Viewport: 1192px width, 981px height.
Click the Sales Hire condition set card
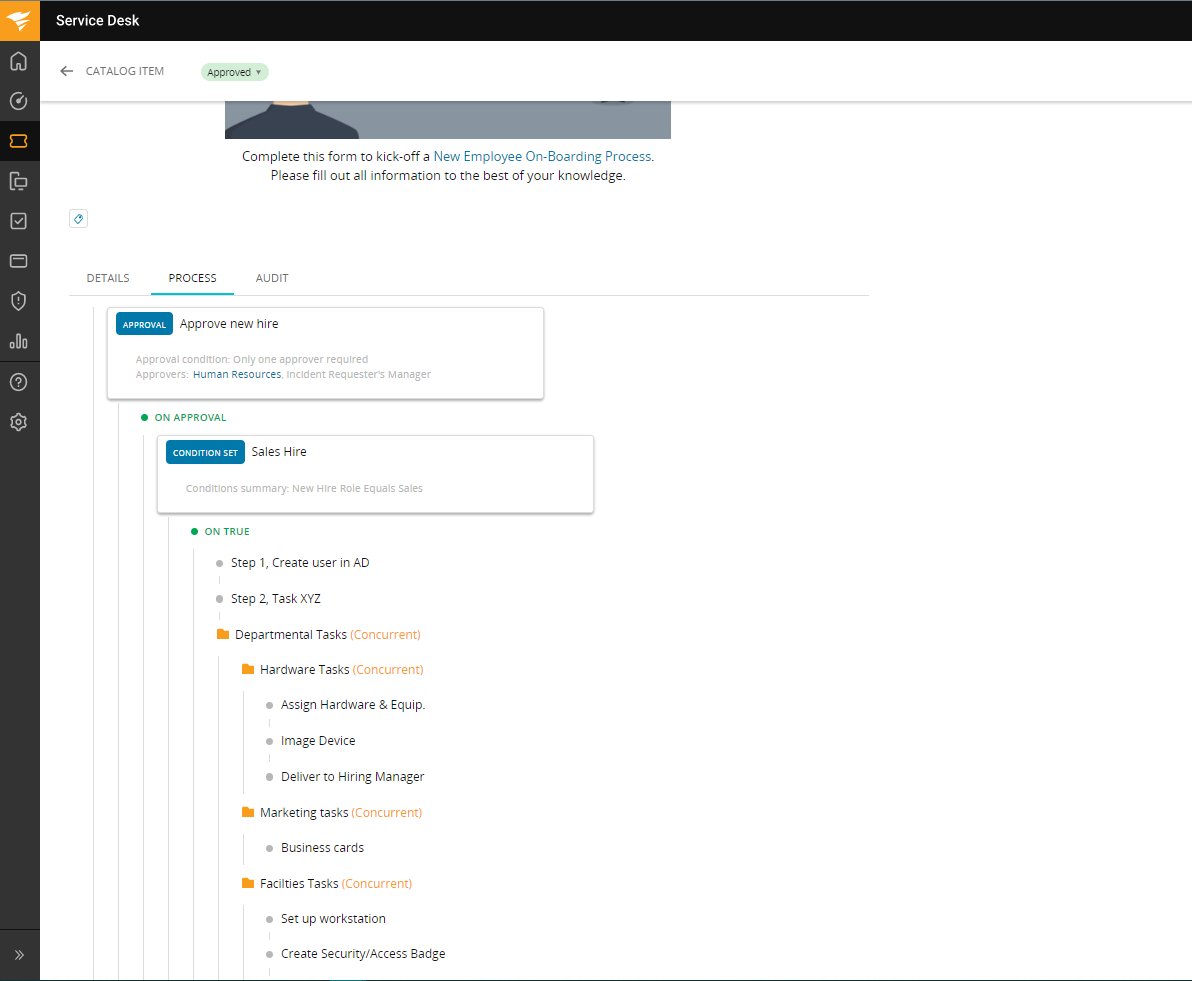point(375,473)
